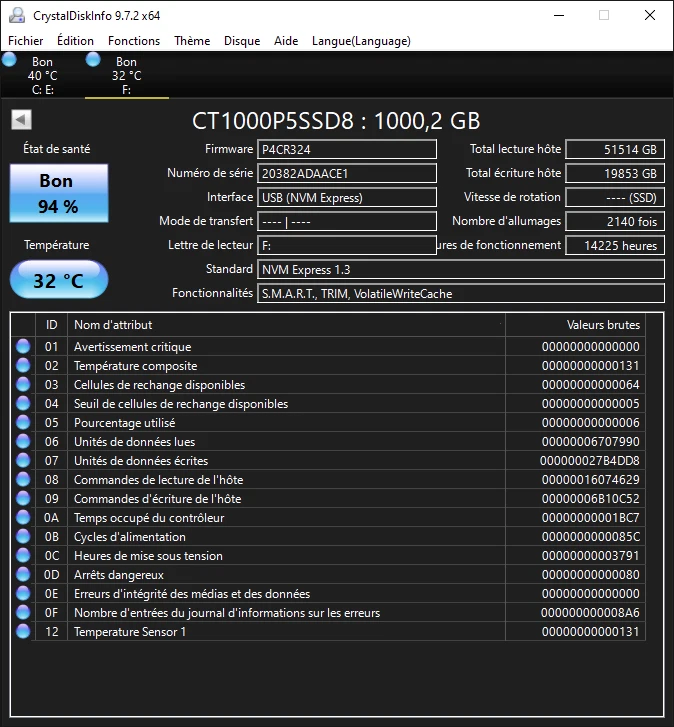Click the Lettre de lecteur field F:
Screen dimensions: 674x727
coord(347,245)
